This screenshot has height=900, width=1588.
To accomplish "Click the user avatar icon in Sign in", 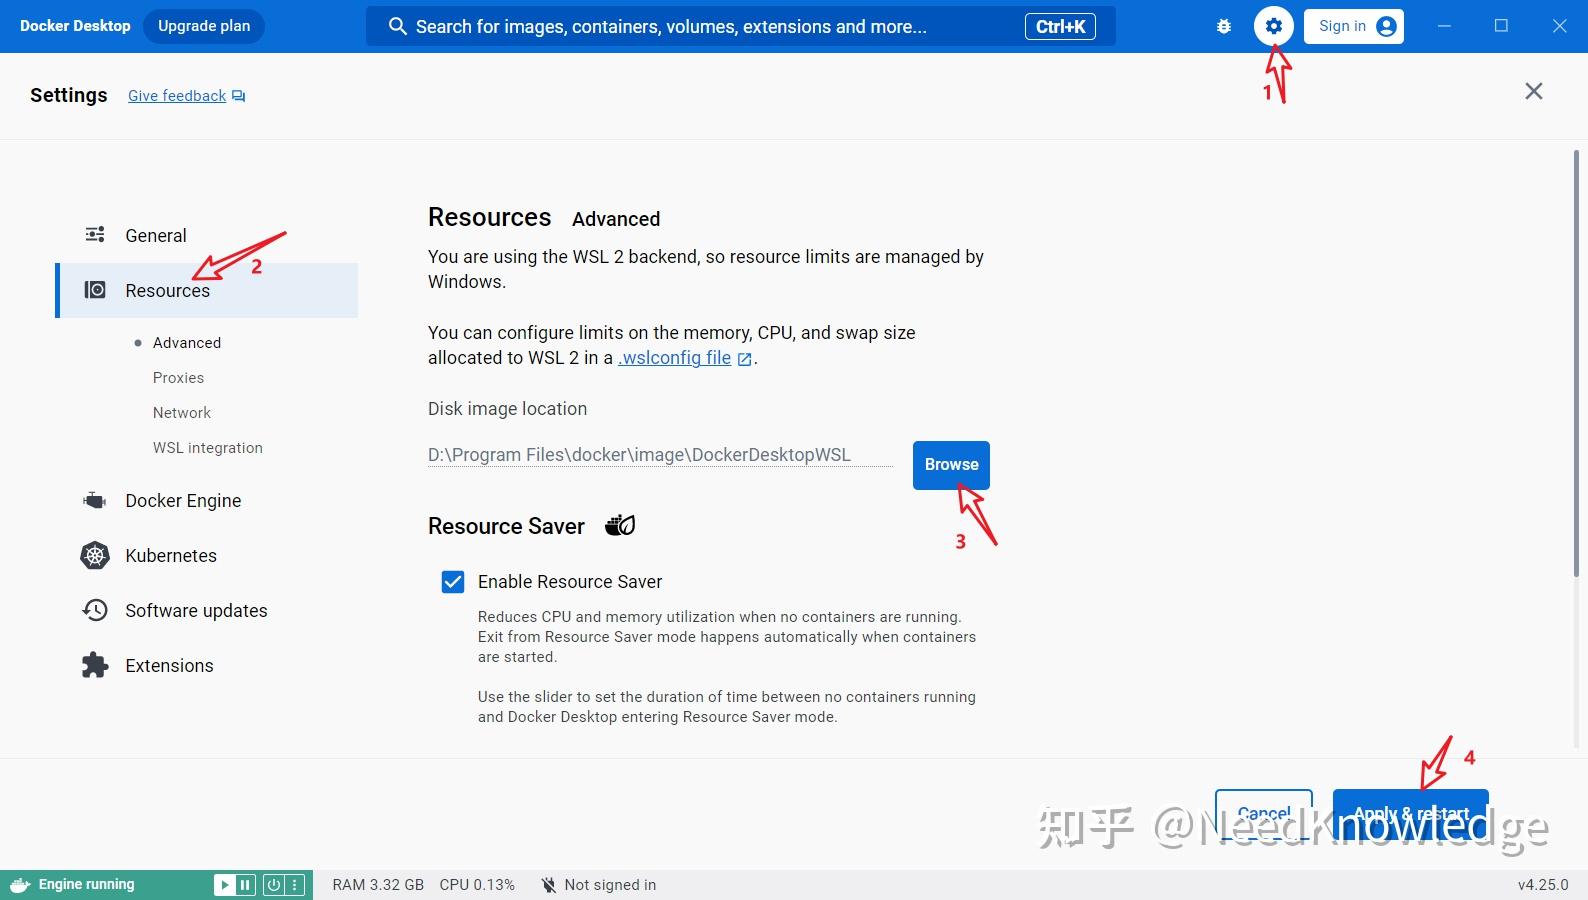I will pyautogui.click(x=1386, y=27).
